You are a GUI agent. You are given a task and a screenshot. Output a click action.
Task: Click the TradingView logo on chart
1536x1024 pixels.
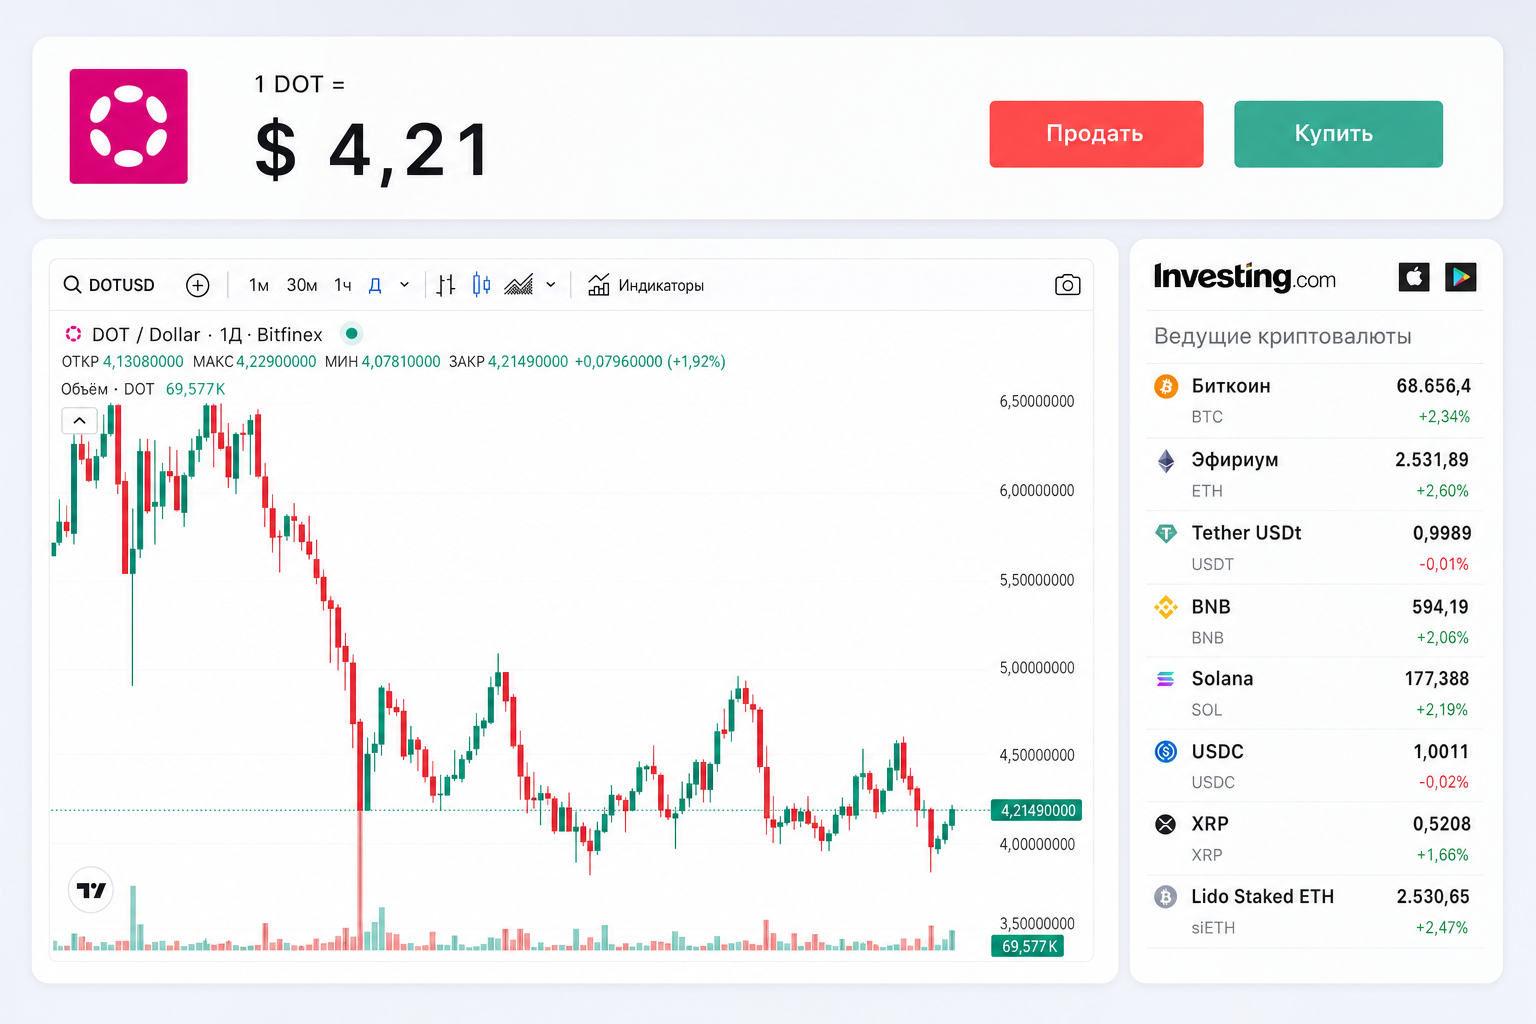coord(91,890)
